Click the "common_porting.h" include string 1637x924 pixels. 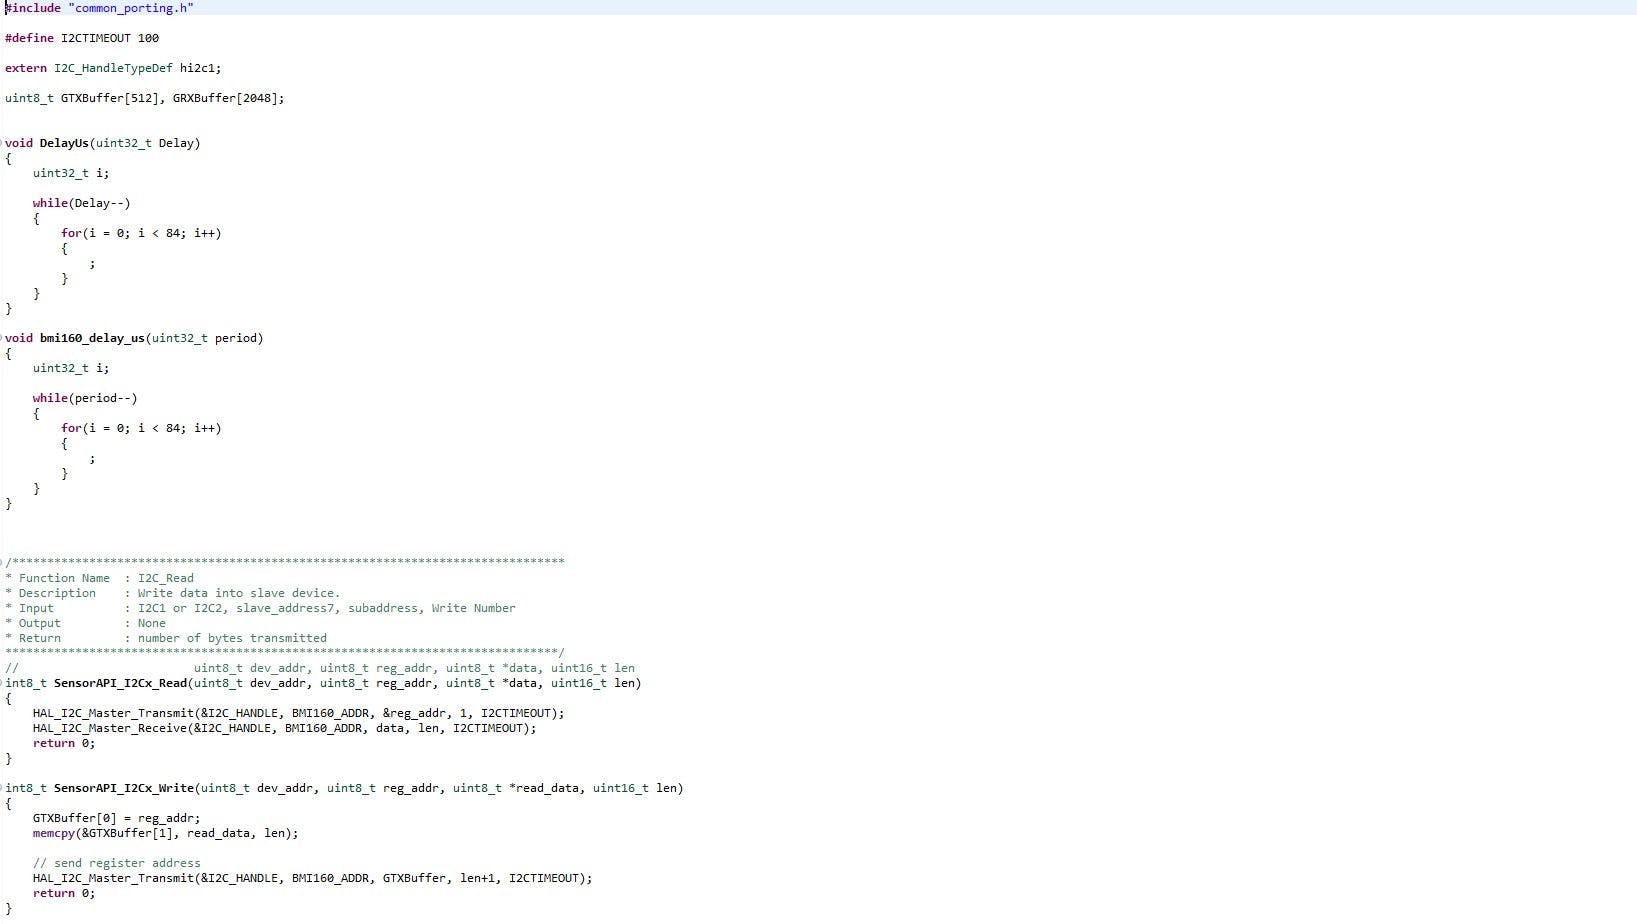pos(130,8)
